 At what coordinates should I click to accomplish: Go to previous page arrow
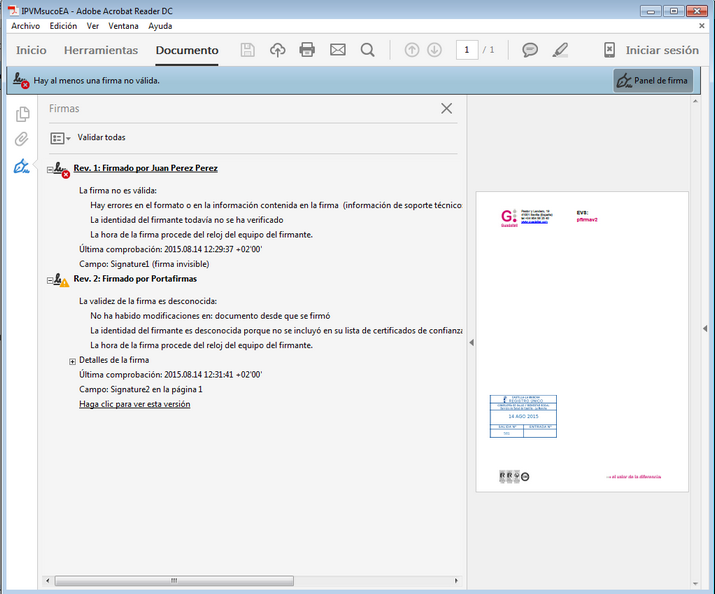click(412, 50)
